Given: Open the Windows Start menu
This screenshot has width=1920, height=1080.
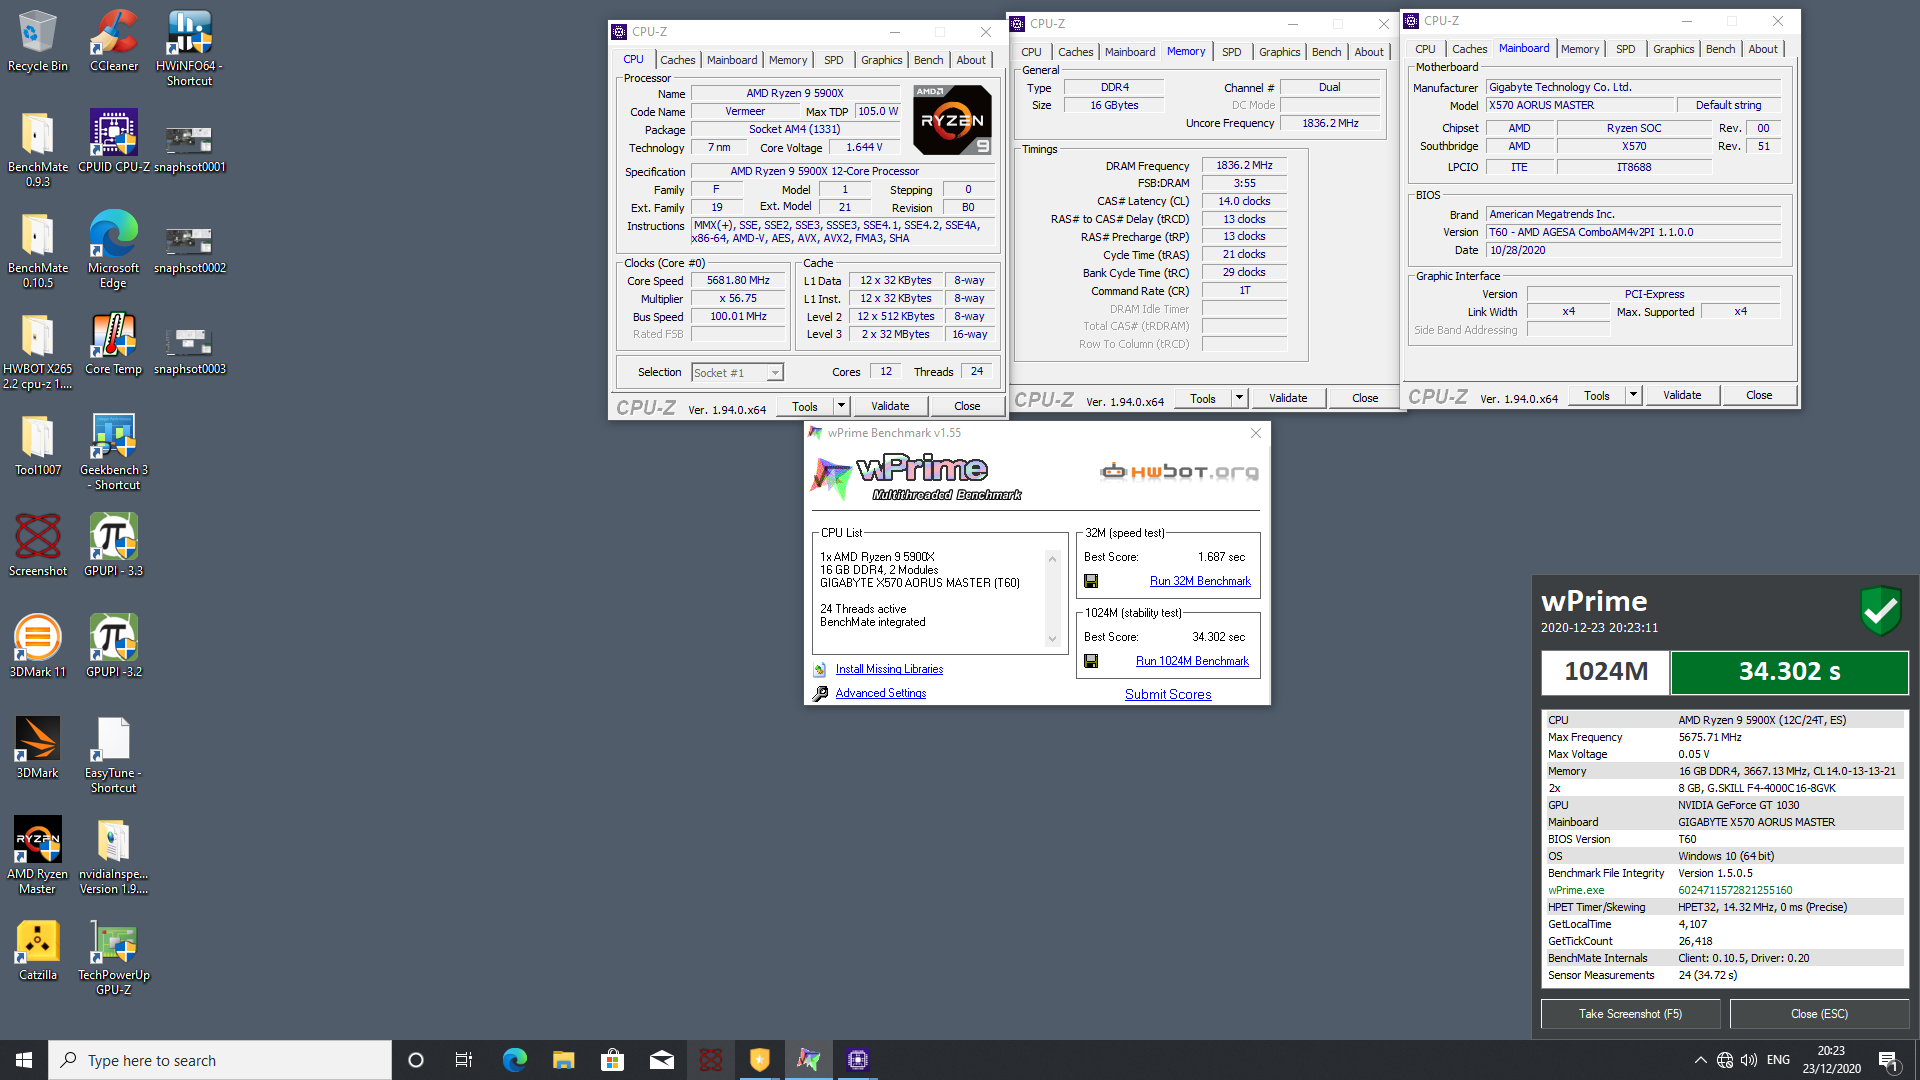Looking at the screenshot, I should point(24,1060).
